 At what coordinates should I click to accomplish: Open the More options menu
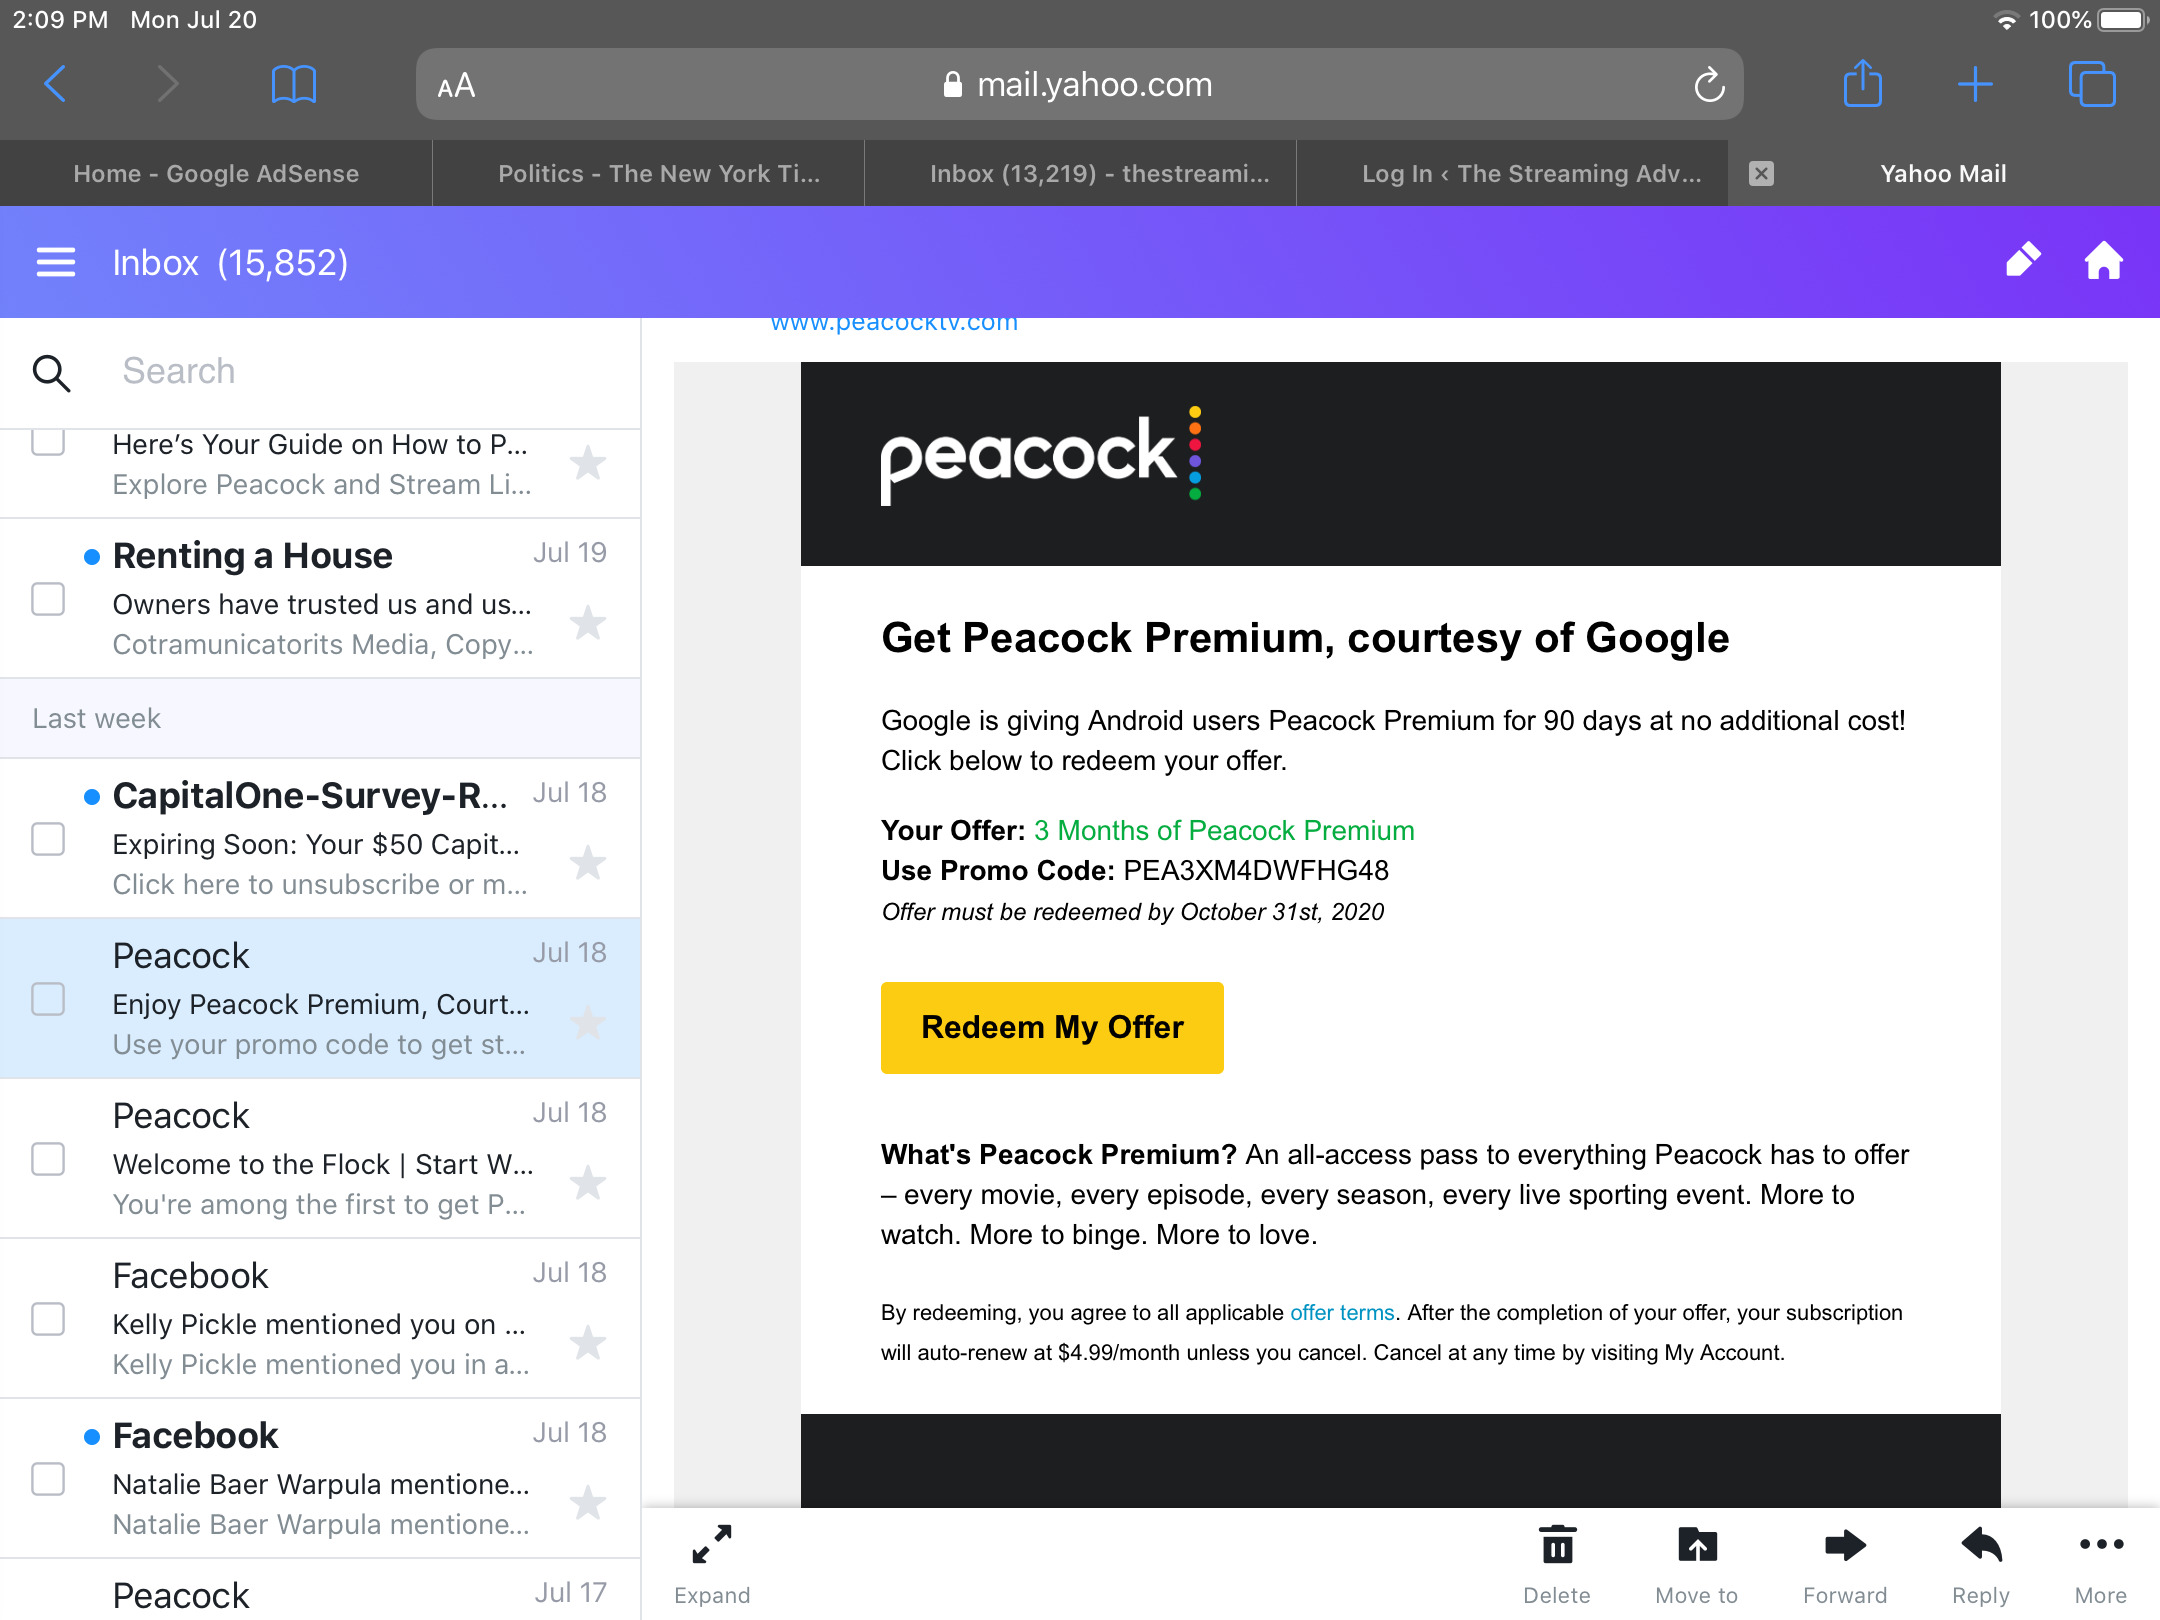[x=2101, y=1565]
